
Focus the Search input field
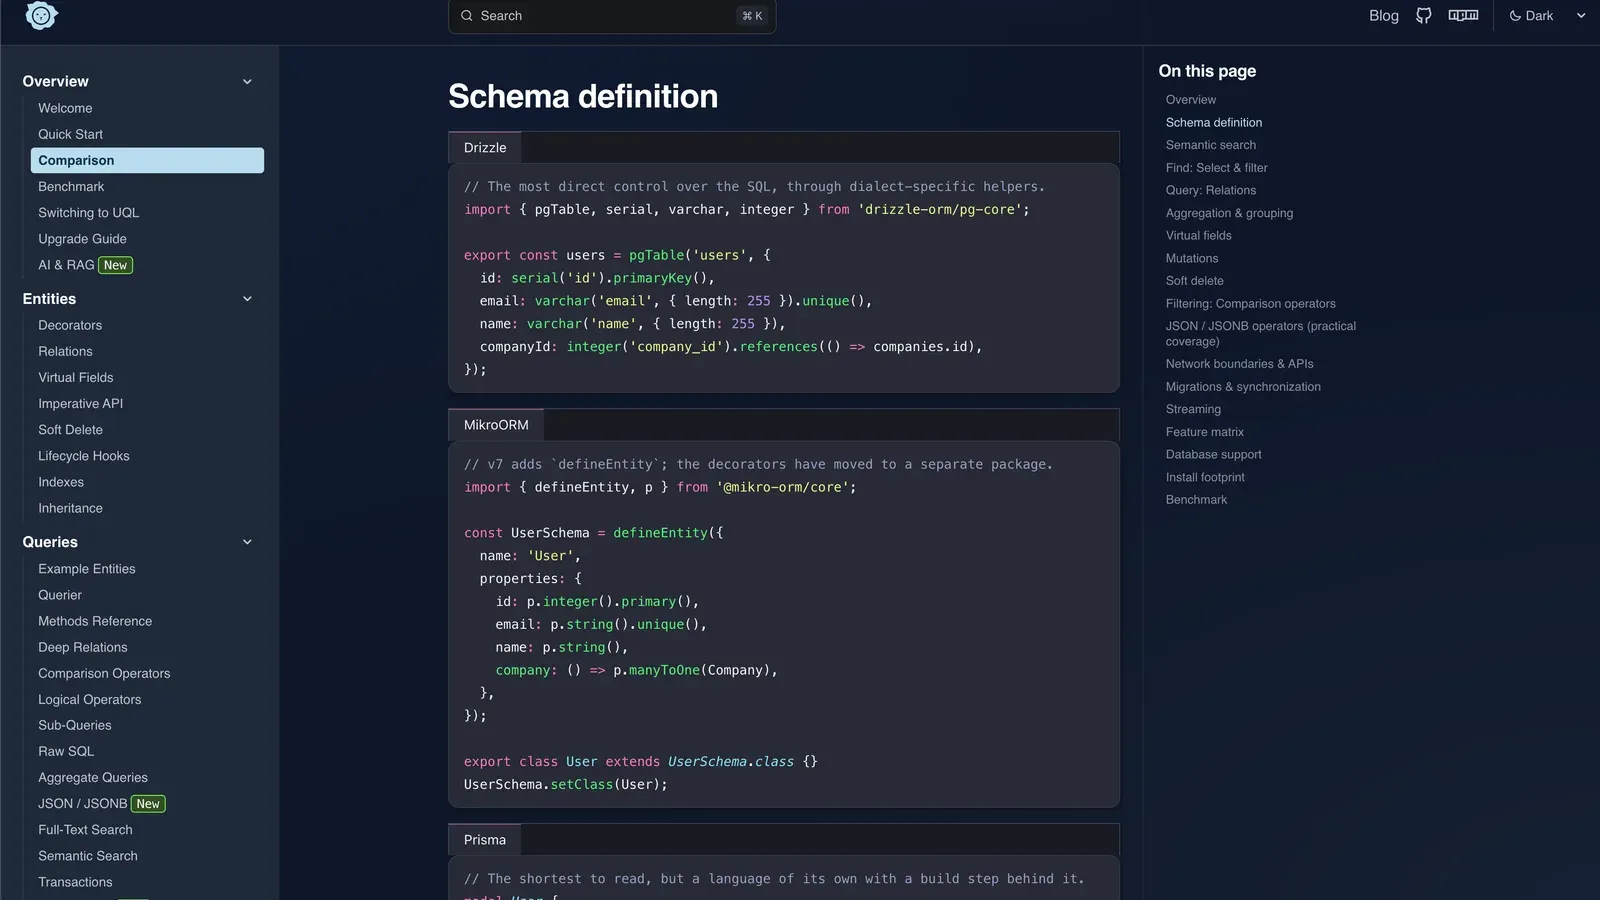click(612, 16)
